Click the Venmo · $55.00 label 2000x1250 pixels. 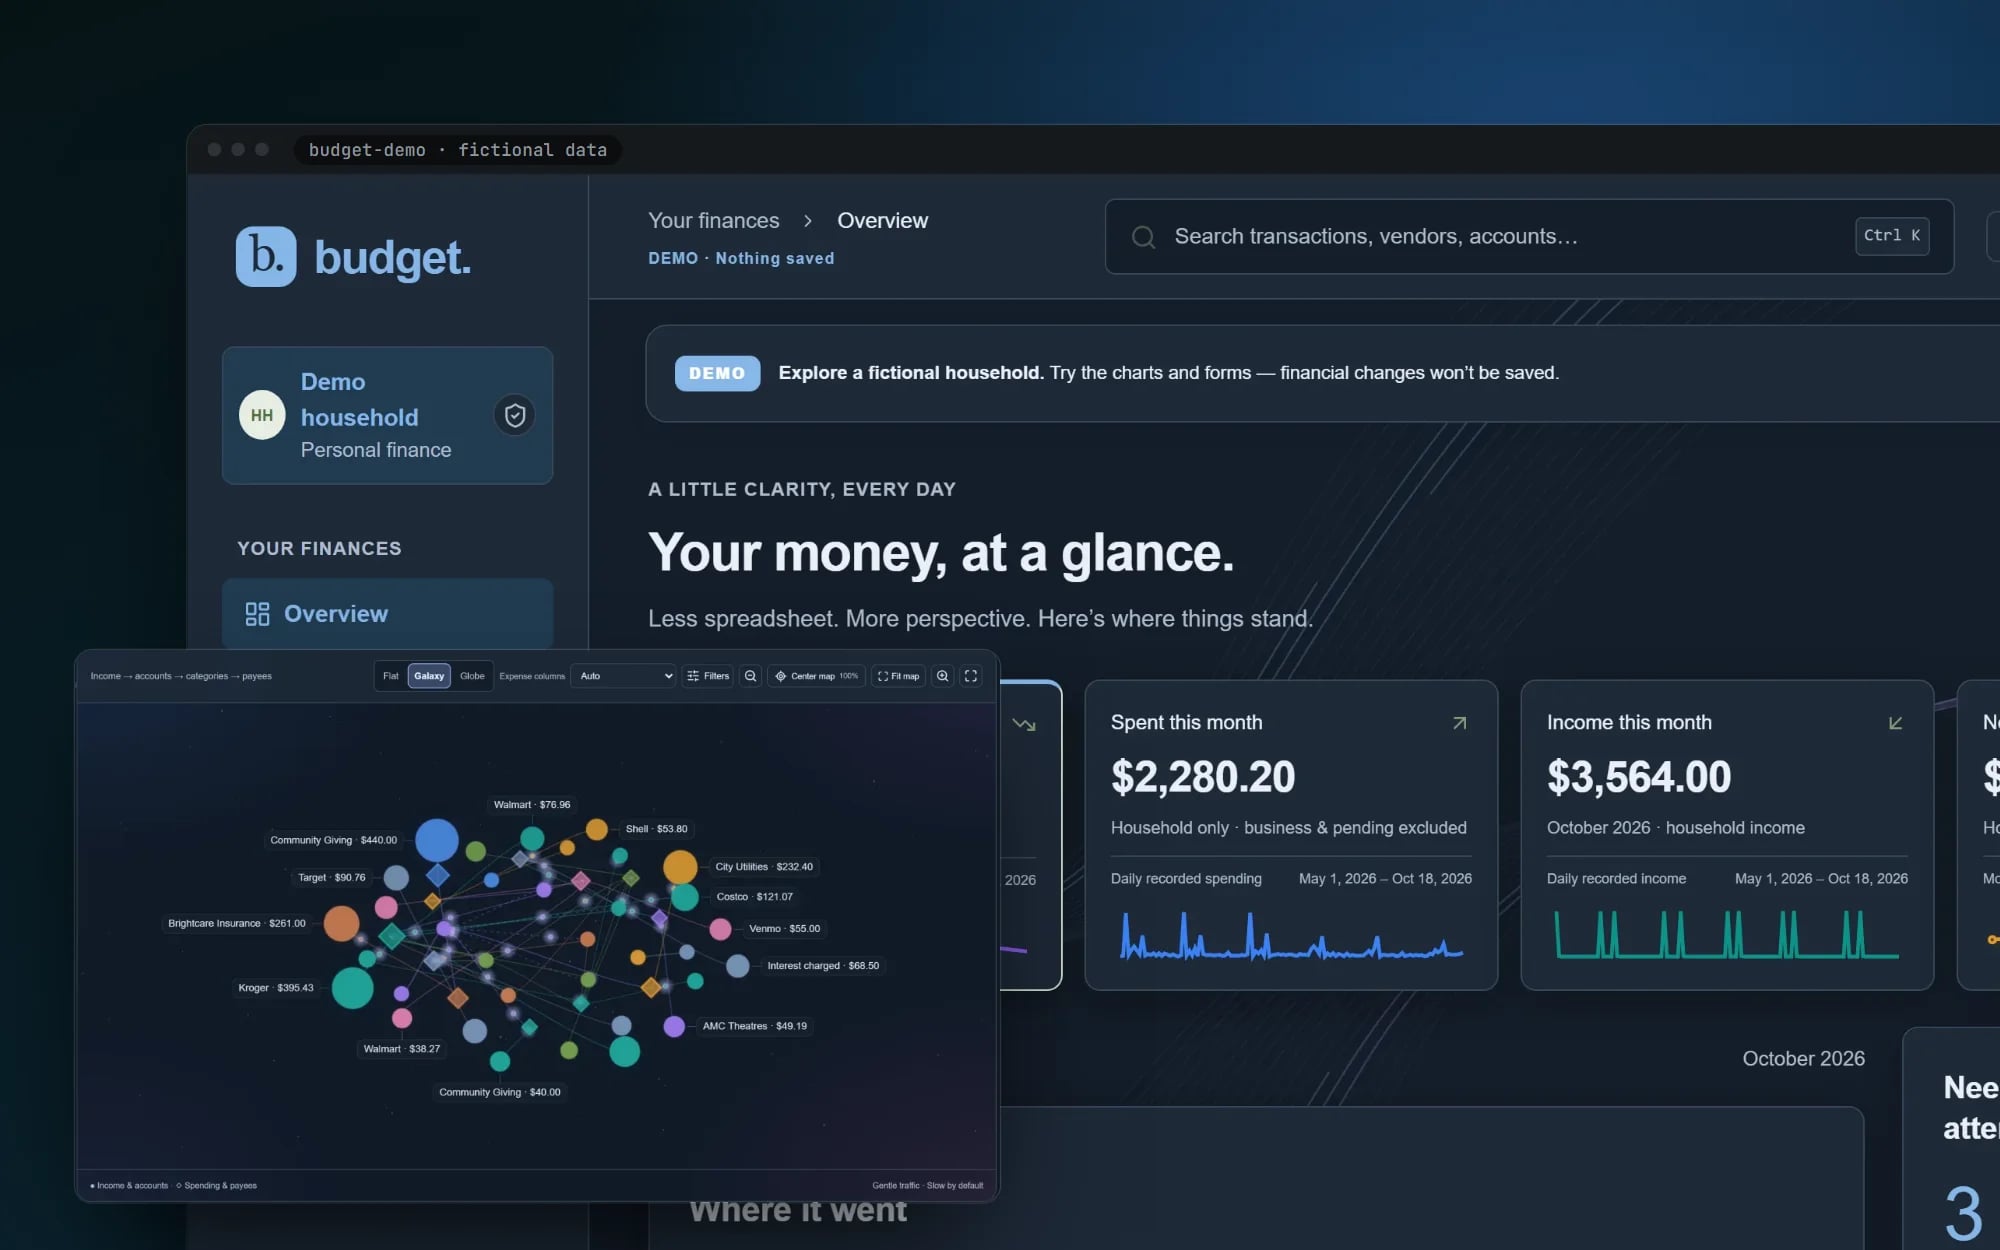784,929
